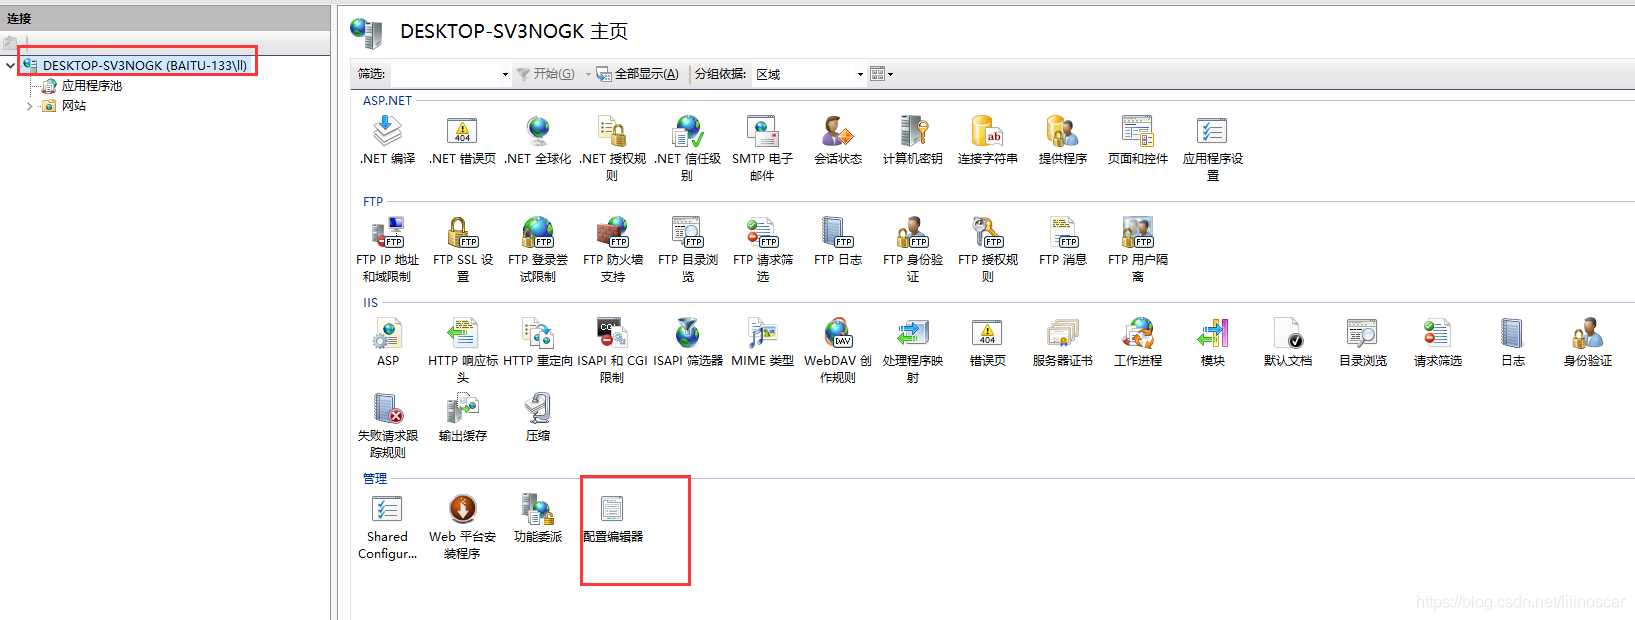Open the .NET 信任级别 feature
This screenshot has height=620, width=1635.
687,148
